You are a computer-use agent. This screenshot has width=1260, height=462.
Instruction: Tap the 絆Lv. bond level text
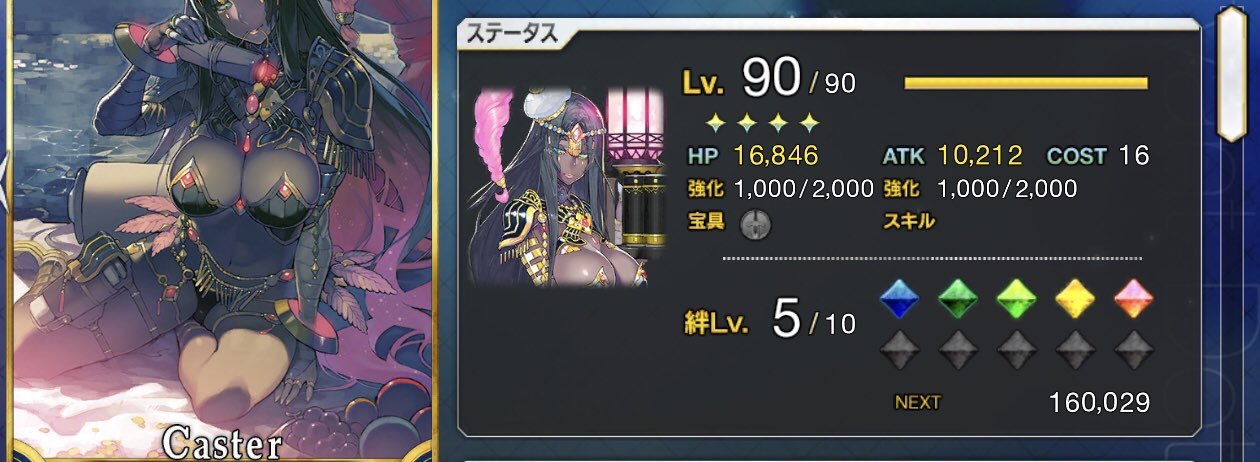[x=718, y=323]
